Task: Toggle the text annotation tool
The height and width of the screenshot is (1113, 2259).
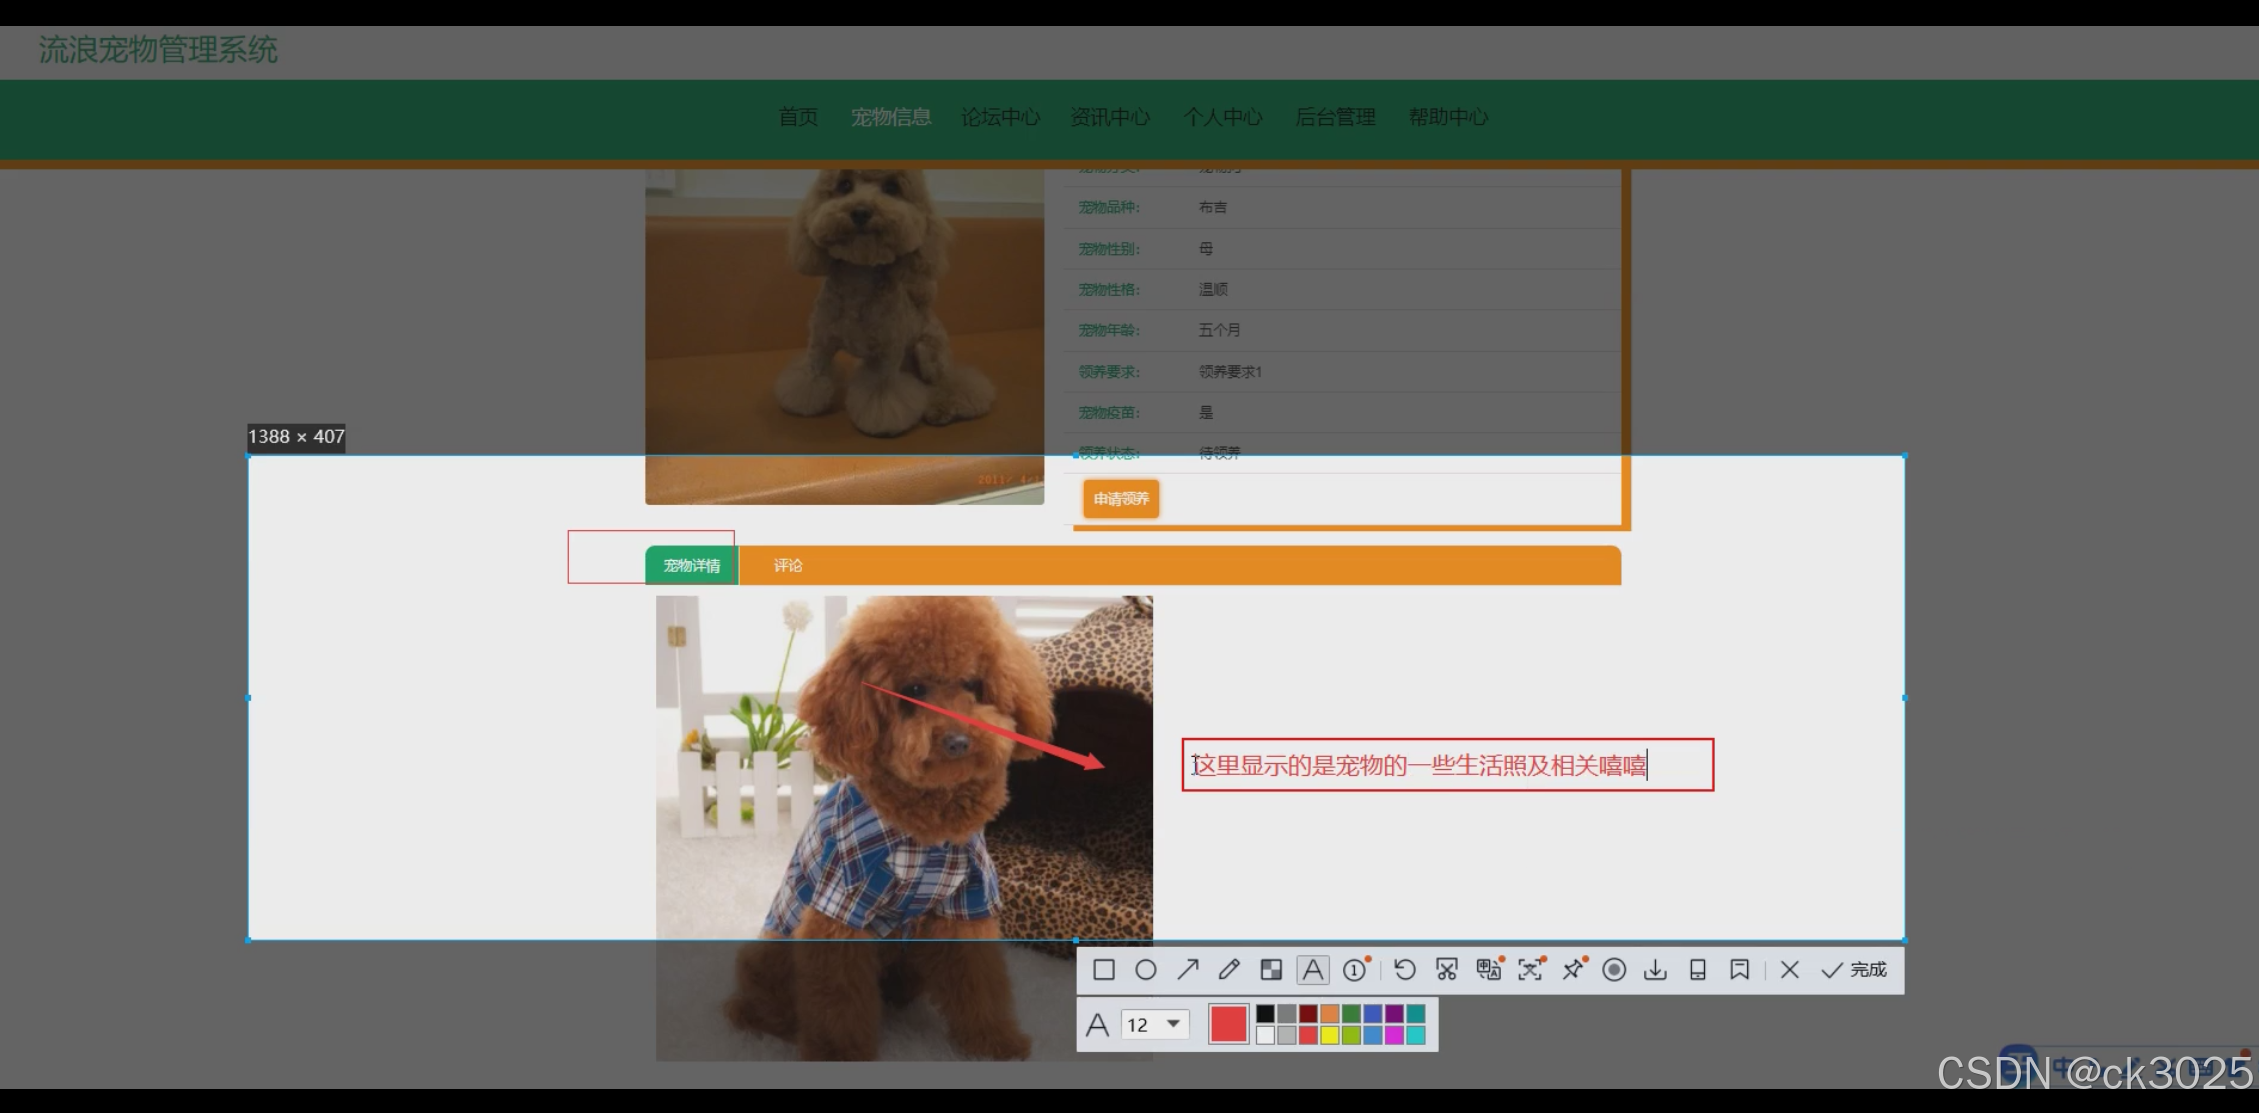Action: click(x=1313, y=970)
